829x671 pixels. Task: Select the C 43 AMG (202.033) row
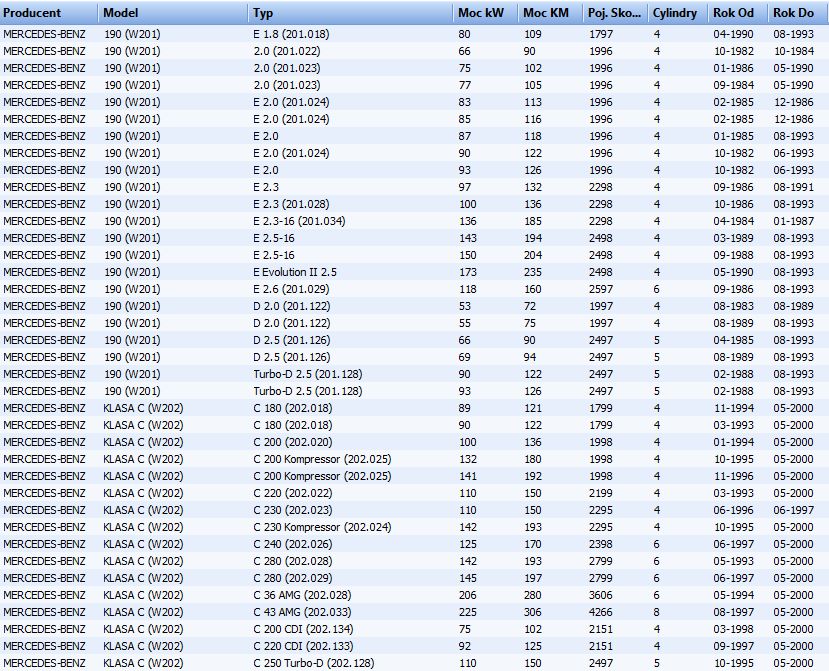[x=414, y=612]
